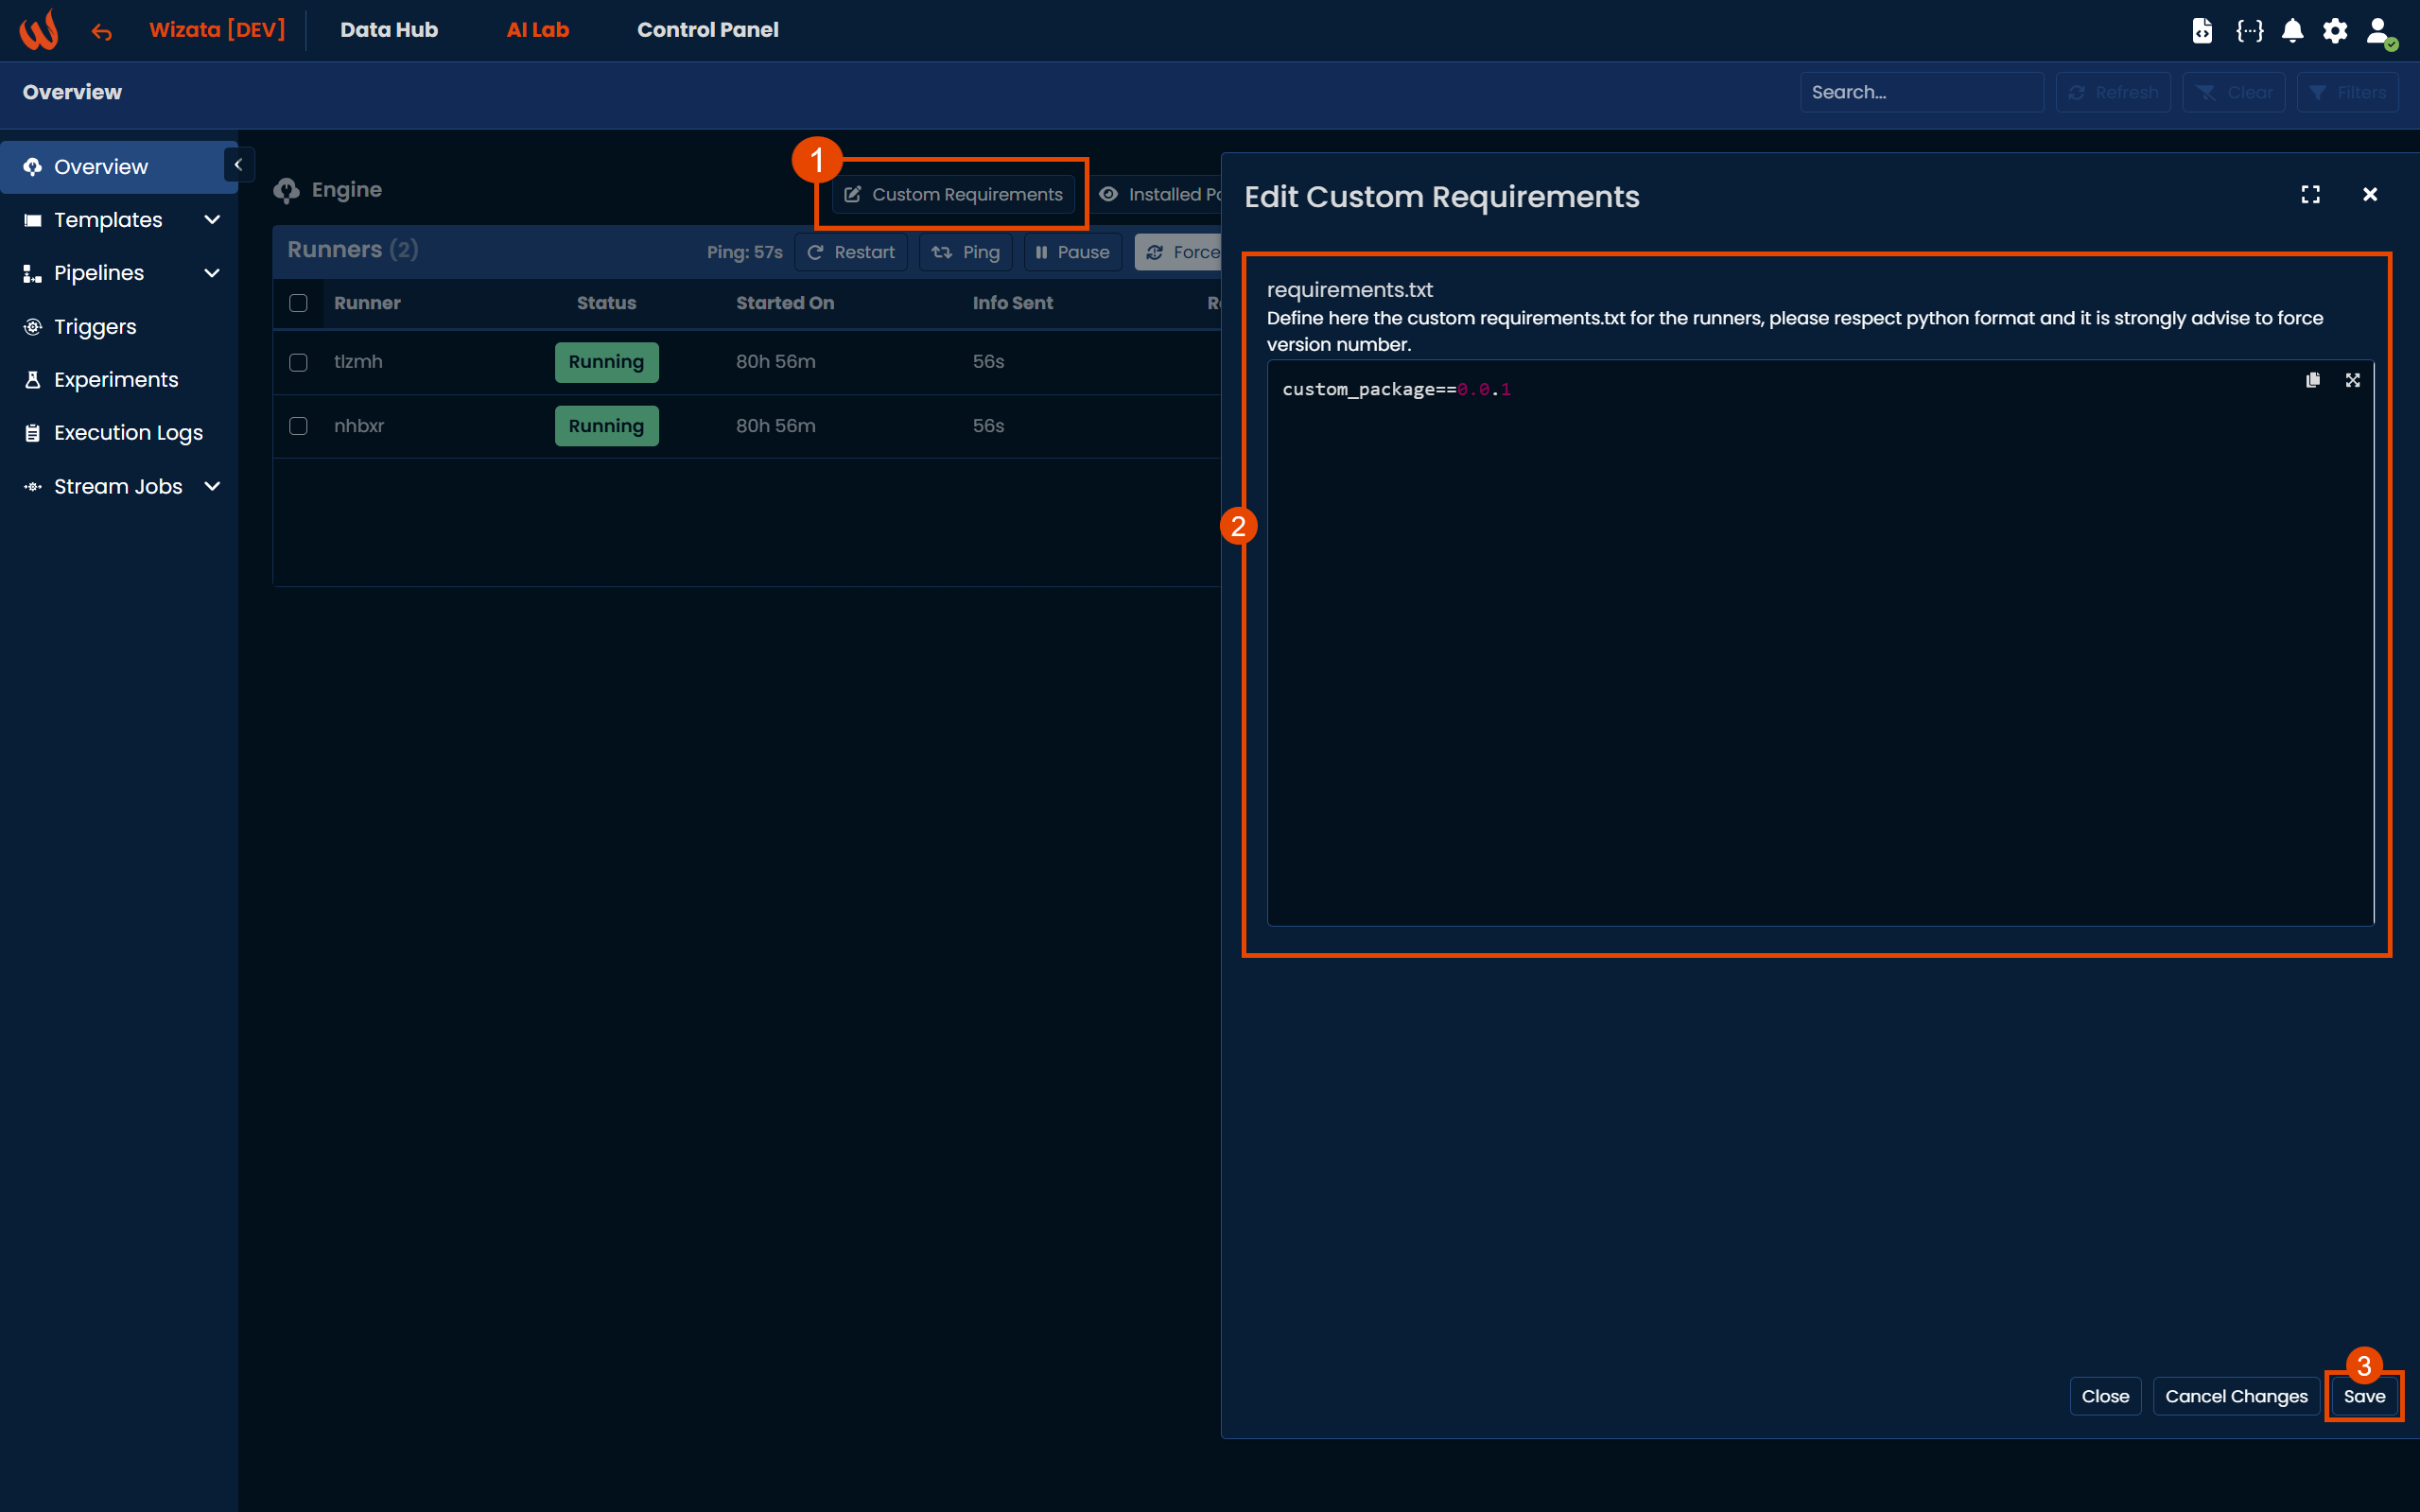Save the custom requirements

2363,1396
